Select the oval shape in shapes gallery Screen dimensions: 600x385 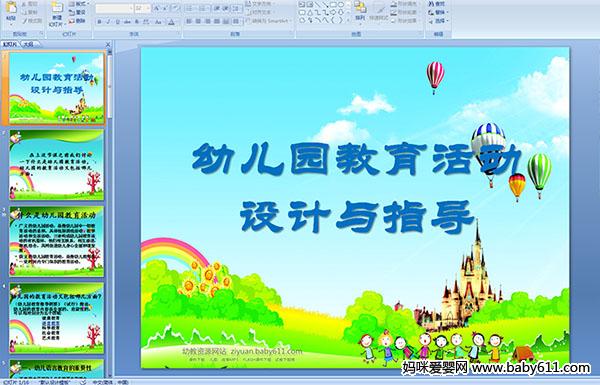tap(341, 5)
